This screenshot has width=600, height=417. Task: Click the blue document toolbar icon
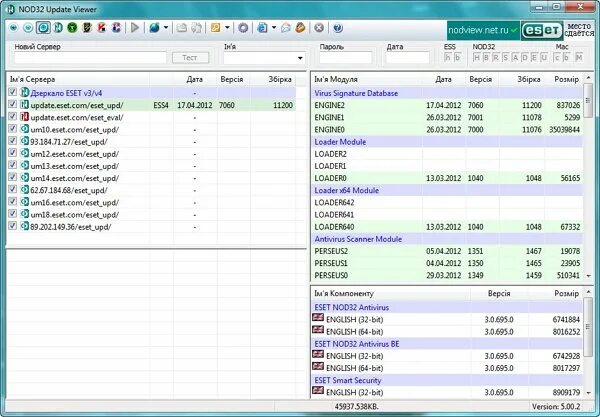tap(262, 28)
